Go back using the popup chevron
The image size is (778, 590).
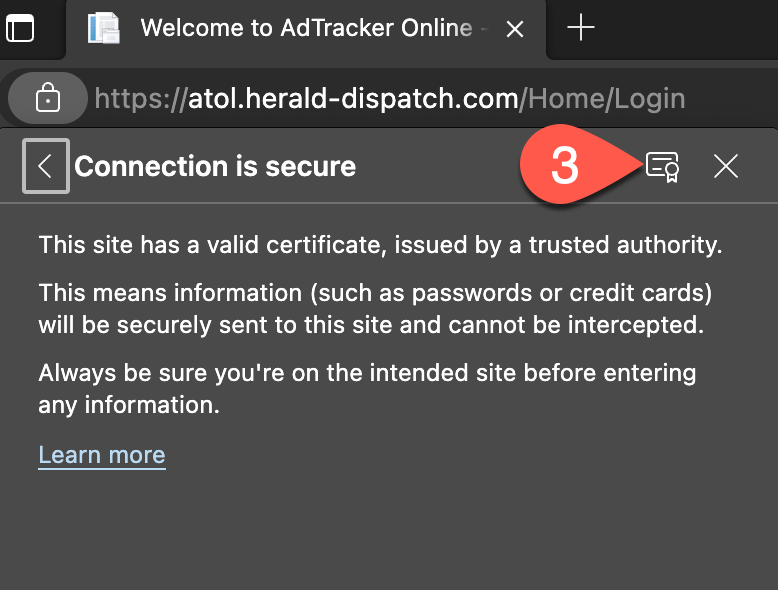[x=45, y=166]
